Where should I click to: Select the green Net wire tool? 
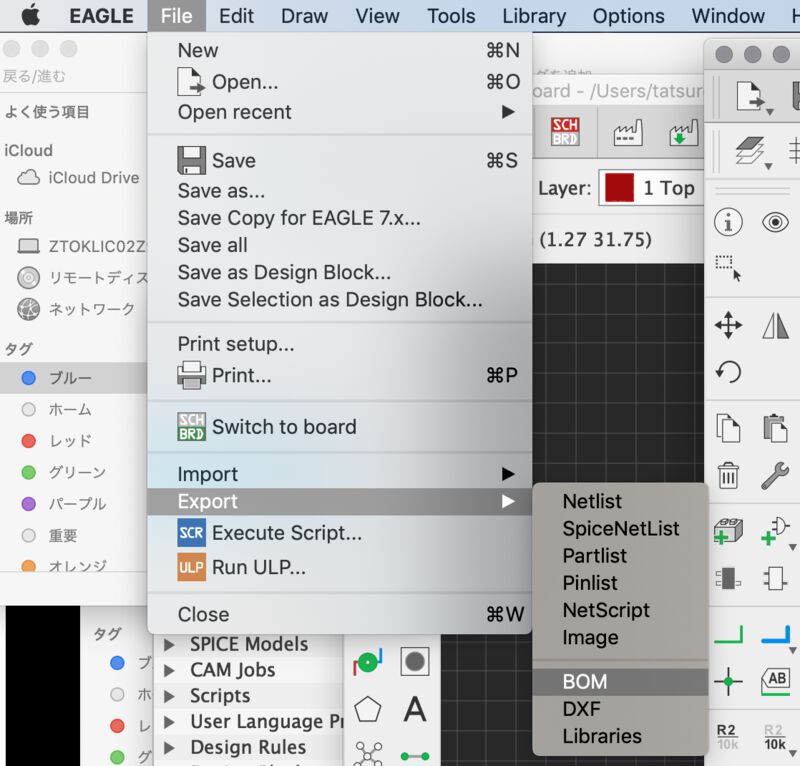point(728,634)
